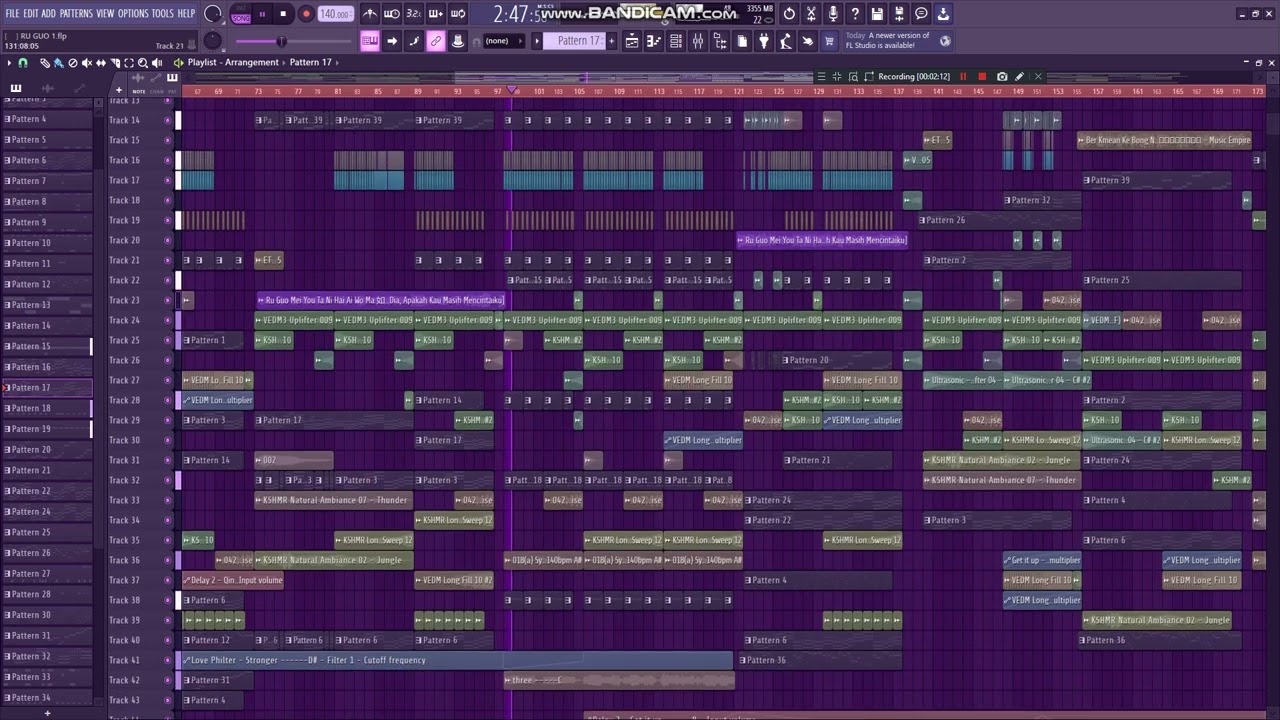Select the Zoom magnifier tool in Playlist
Viewport: 1280px width, 720px height.
click(143, 62)
